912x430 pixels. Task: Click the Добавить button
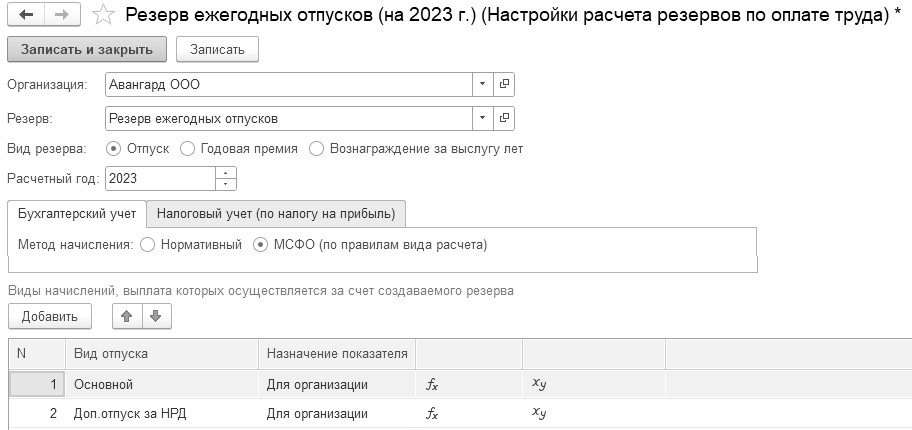pos(49,317)
